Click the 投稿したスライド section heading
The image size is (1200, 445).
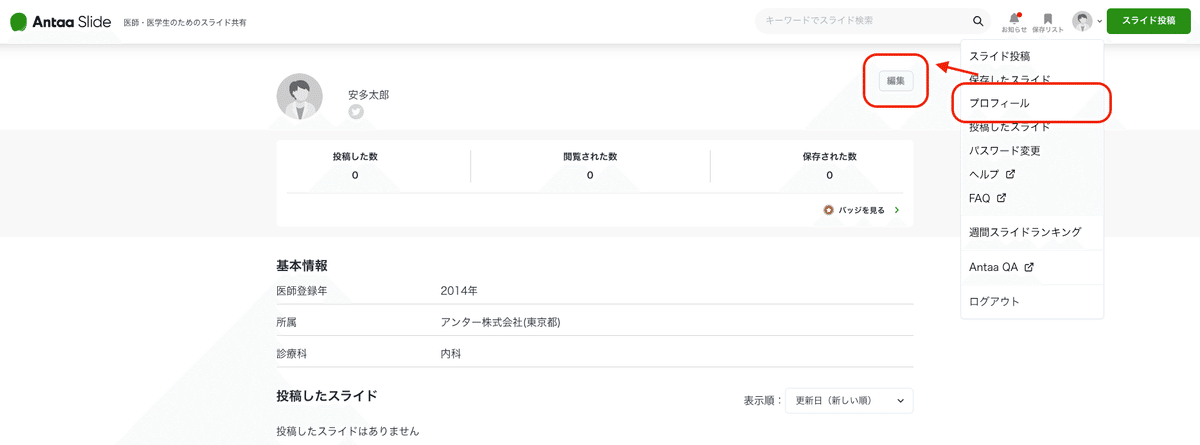coord(326,396)
